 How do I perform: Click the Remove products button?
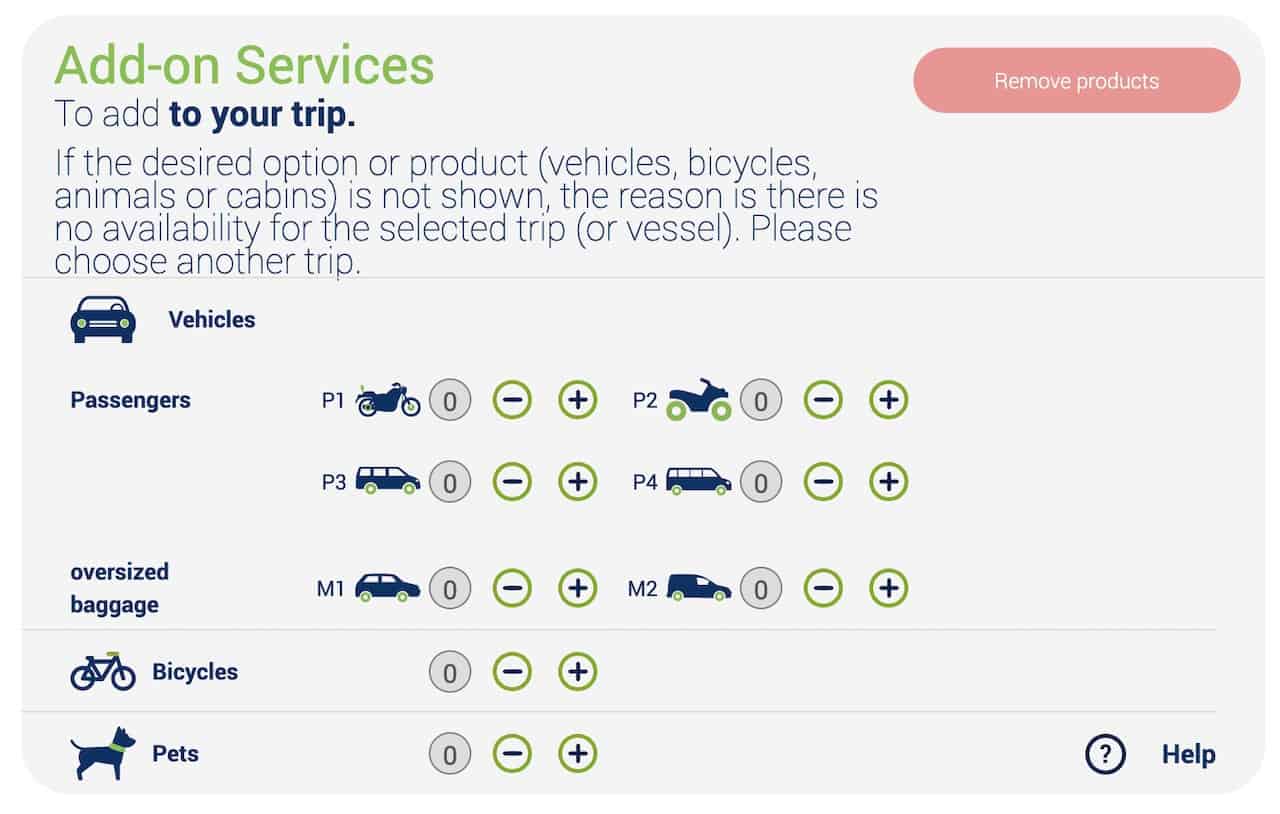1077,81
